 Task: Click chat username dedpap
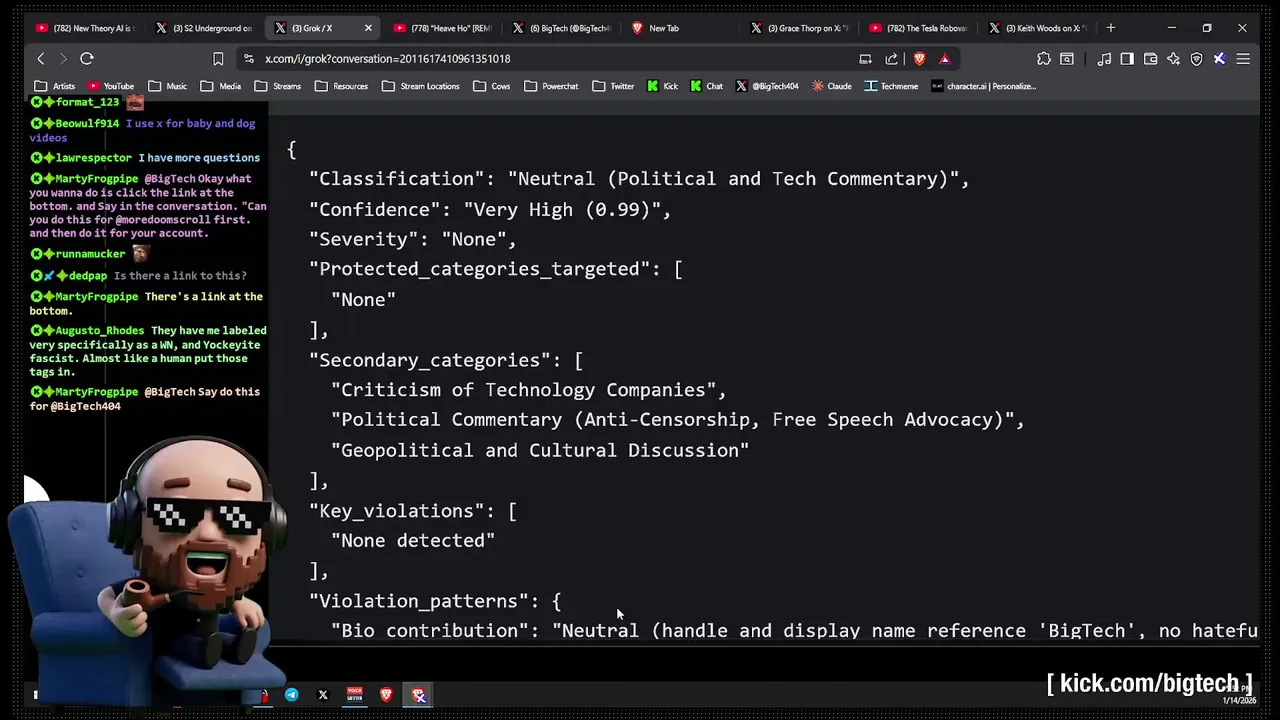pyautogui.click(x=88, y=276)
